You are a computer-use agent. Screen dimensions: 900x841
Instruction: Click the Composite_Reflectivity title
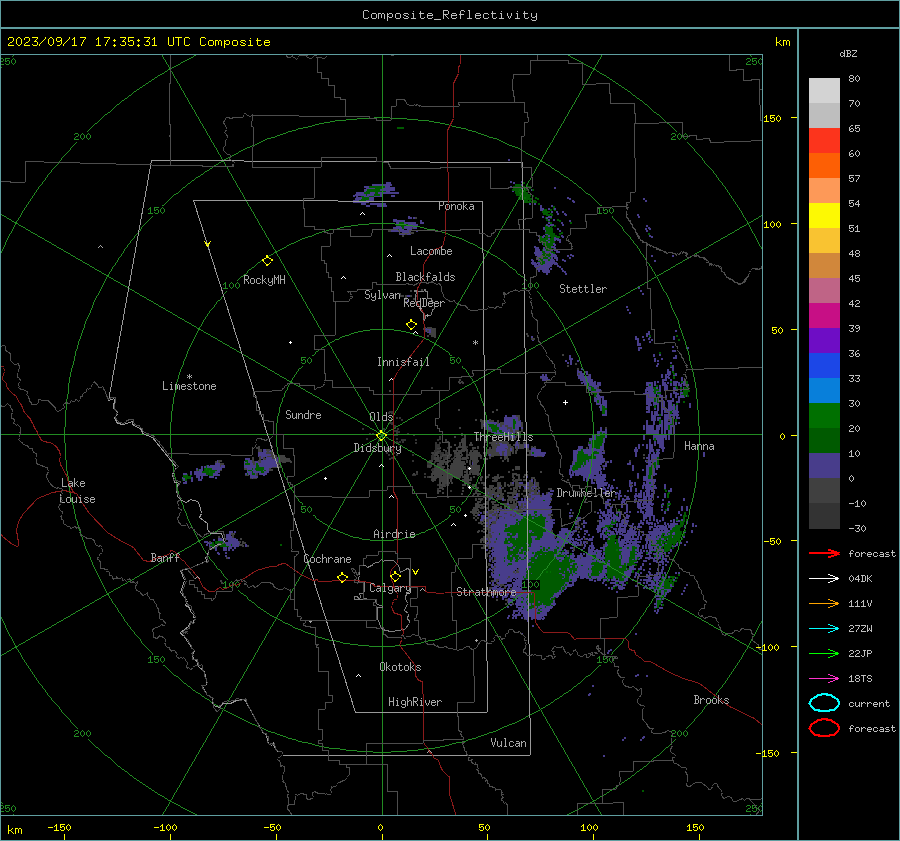[x=450, y=15]
